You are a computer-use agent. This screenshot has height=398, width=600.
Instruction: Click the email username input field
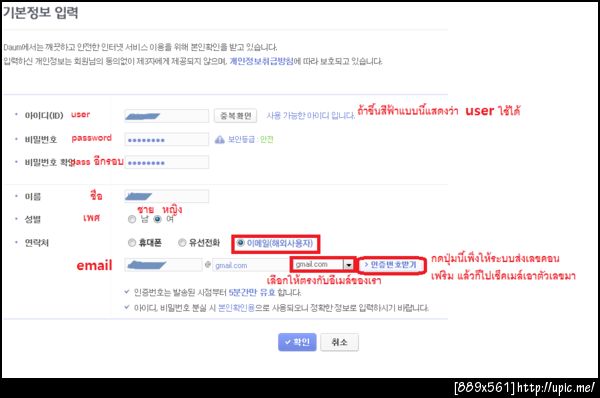[163, 265]
